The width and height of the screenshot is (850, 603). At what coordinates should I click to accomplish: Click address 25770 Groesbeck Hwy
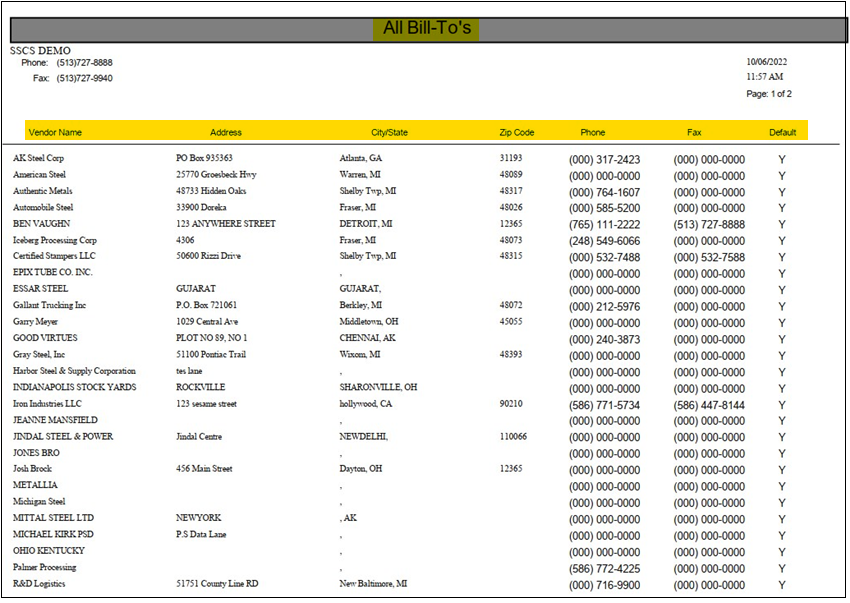(216, 174)
